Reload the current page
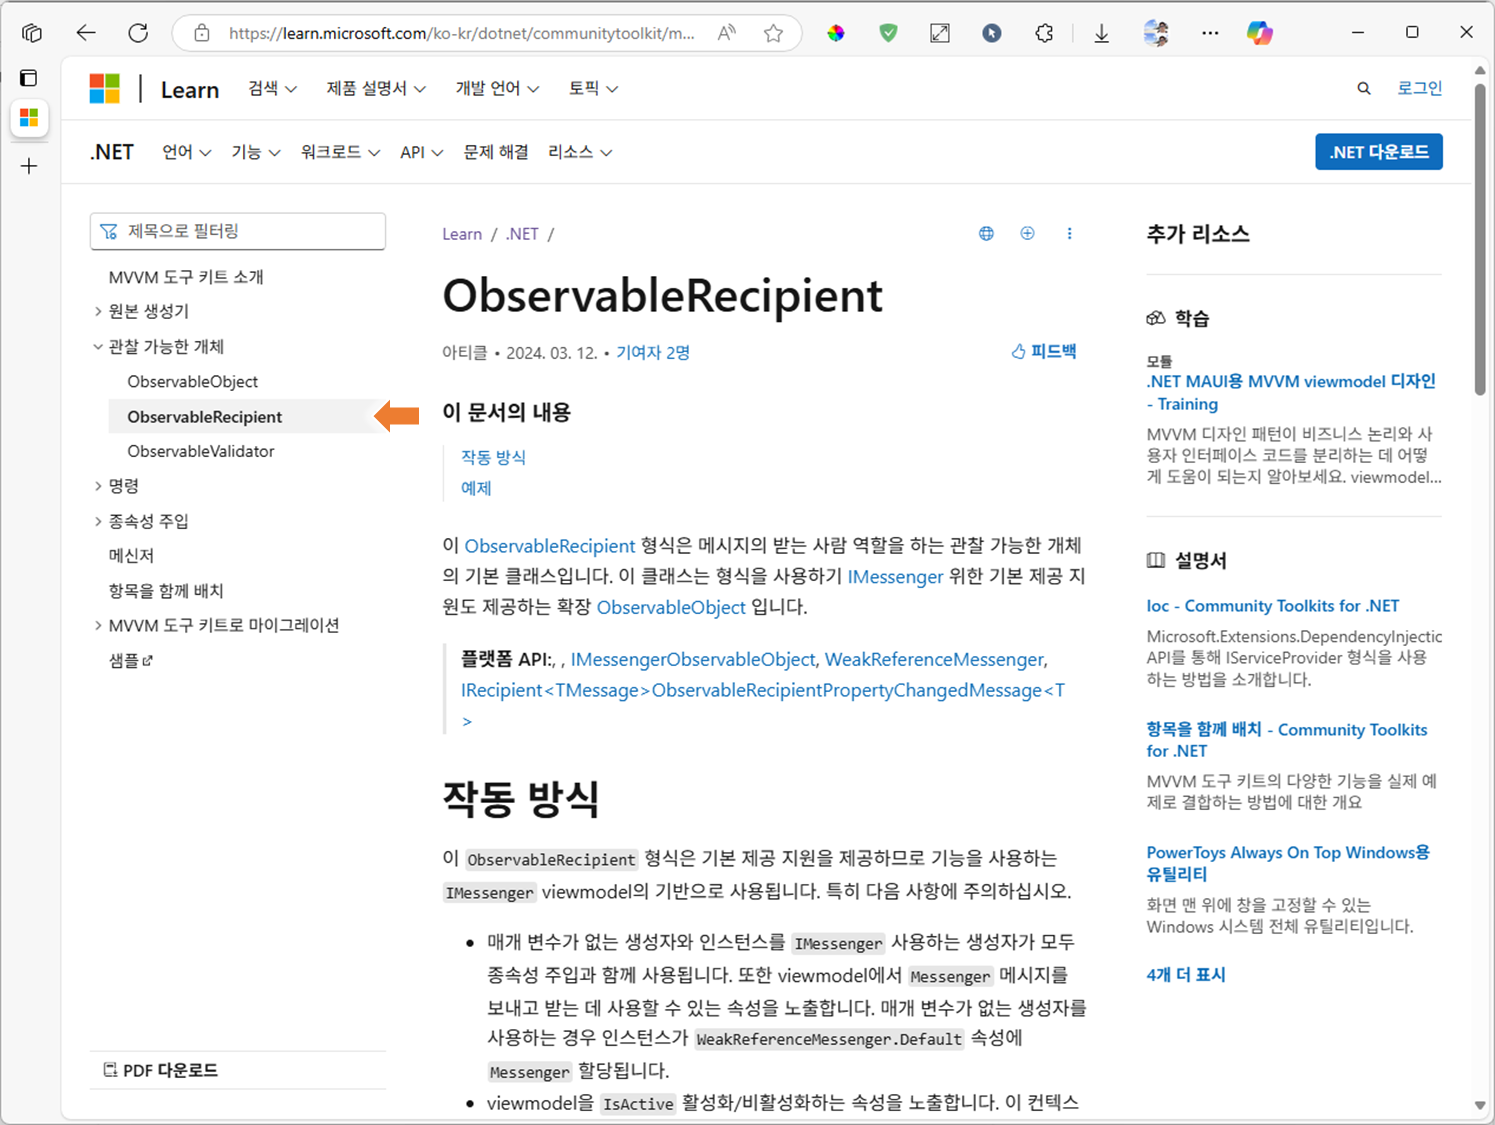The width and height of the screenshot is (1495, 1125). pos(138,33)
